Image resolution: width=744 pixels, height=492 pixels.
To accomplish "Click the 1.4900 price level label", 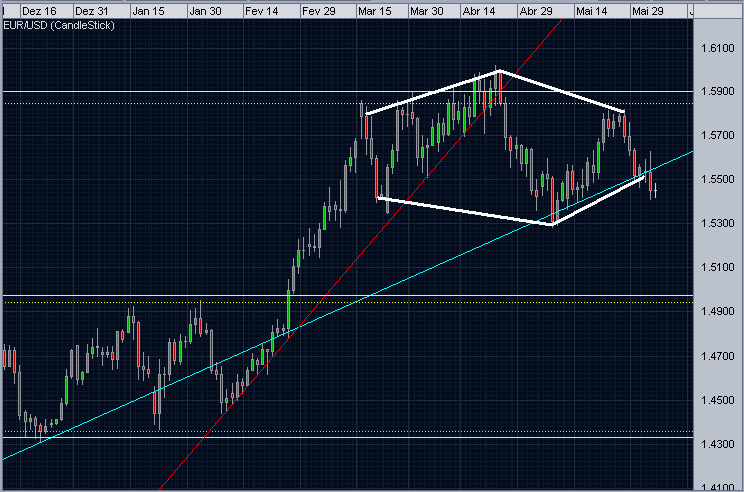I will [718, 311].
